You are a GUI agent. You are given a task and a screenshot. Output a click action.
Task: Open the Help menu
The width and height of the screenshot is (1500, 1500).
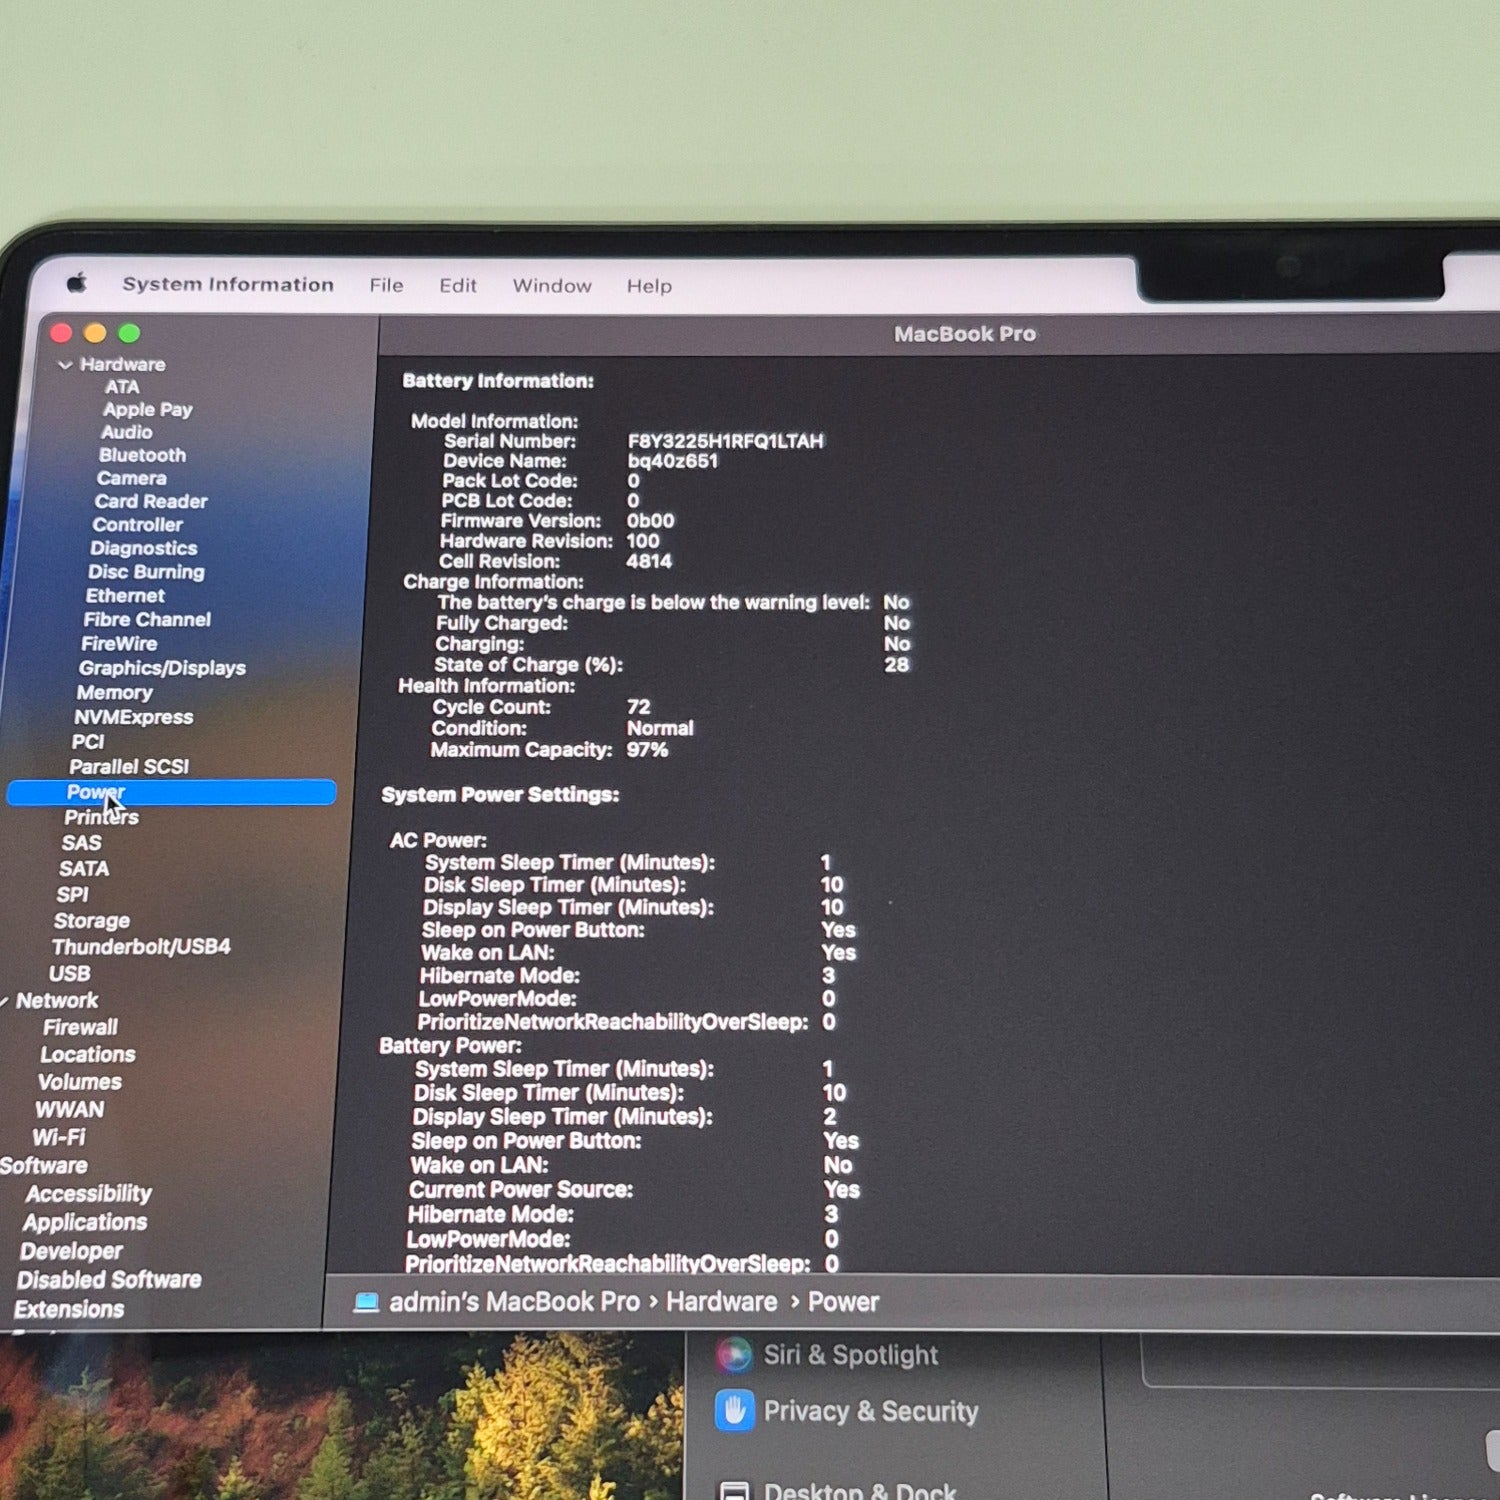coord(649,286)
